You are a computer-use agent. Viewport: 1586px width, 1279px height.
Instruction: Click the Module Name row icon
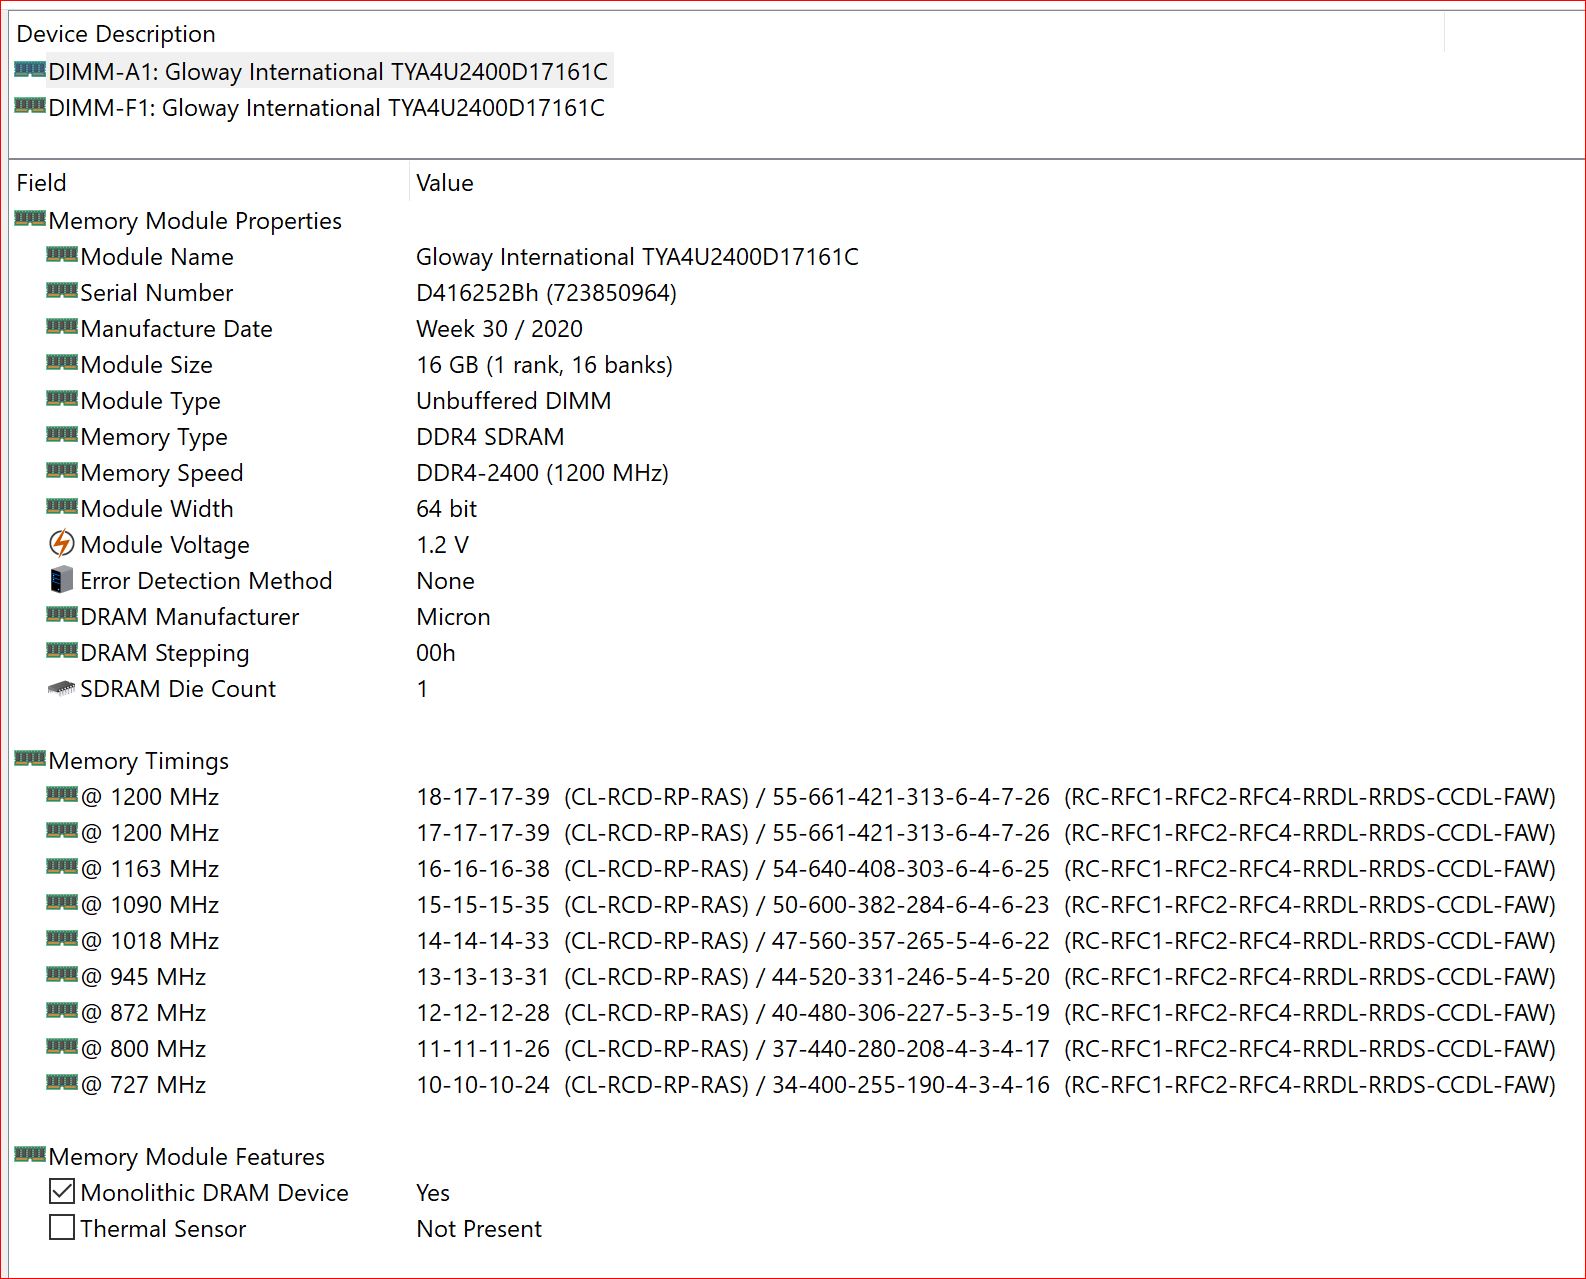click(x=62, y=255)
